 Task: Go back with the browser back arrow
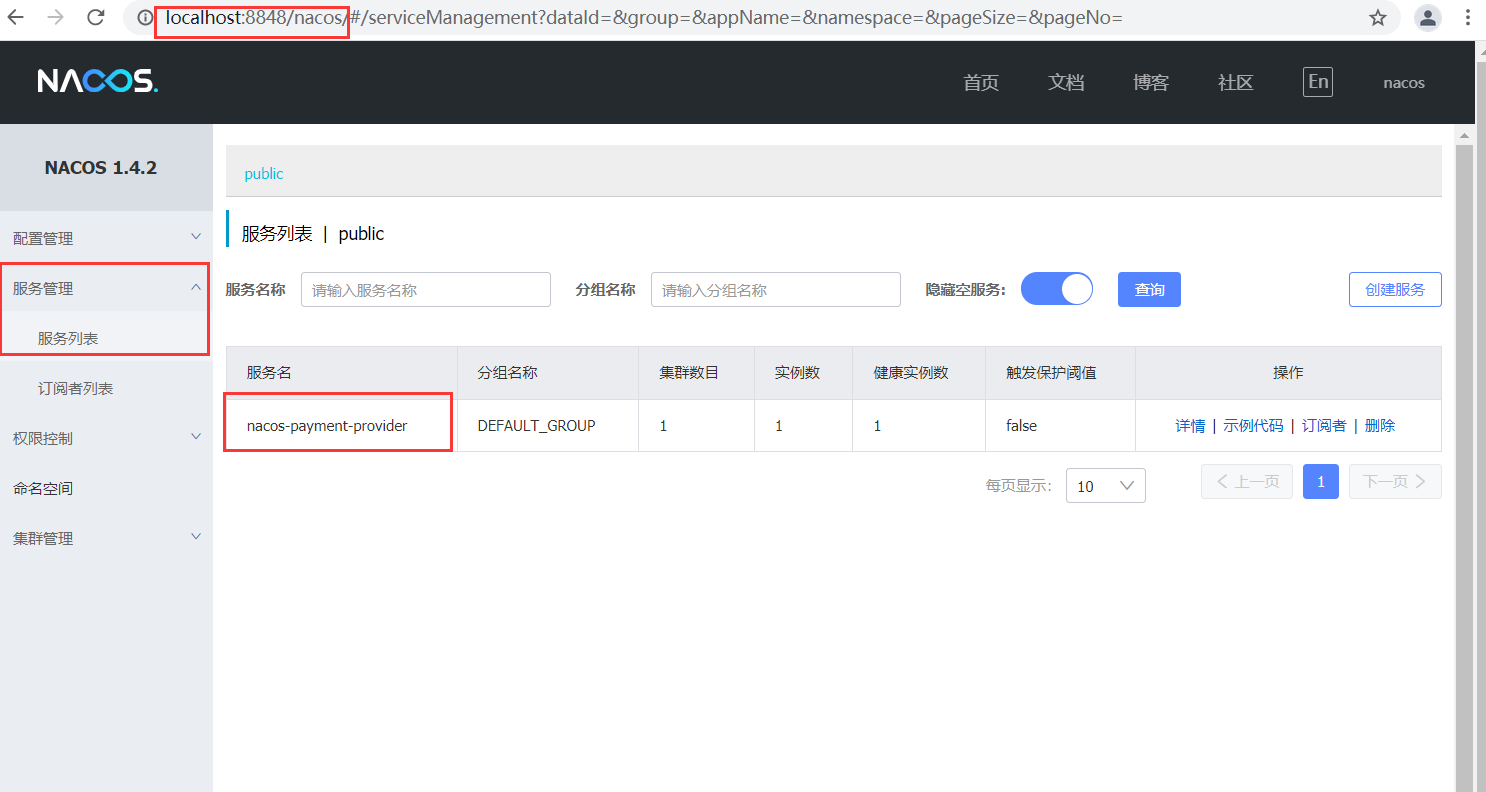pos(17,17)
